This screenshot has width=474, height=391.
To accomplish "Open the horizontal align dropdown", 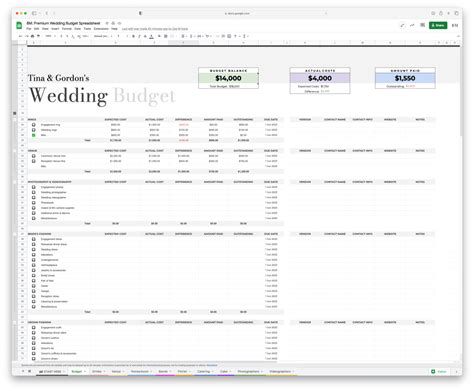I will pyautogui.click(x=183, y=36).
